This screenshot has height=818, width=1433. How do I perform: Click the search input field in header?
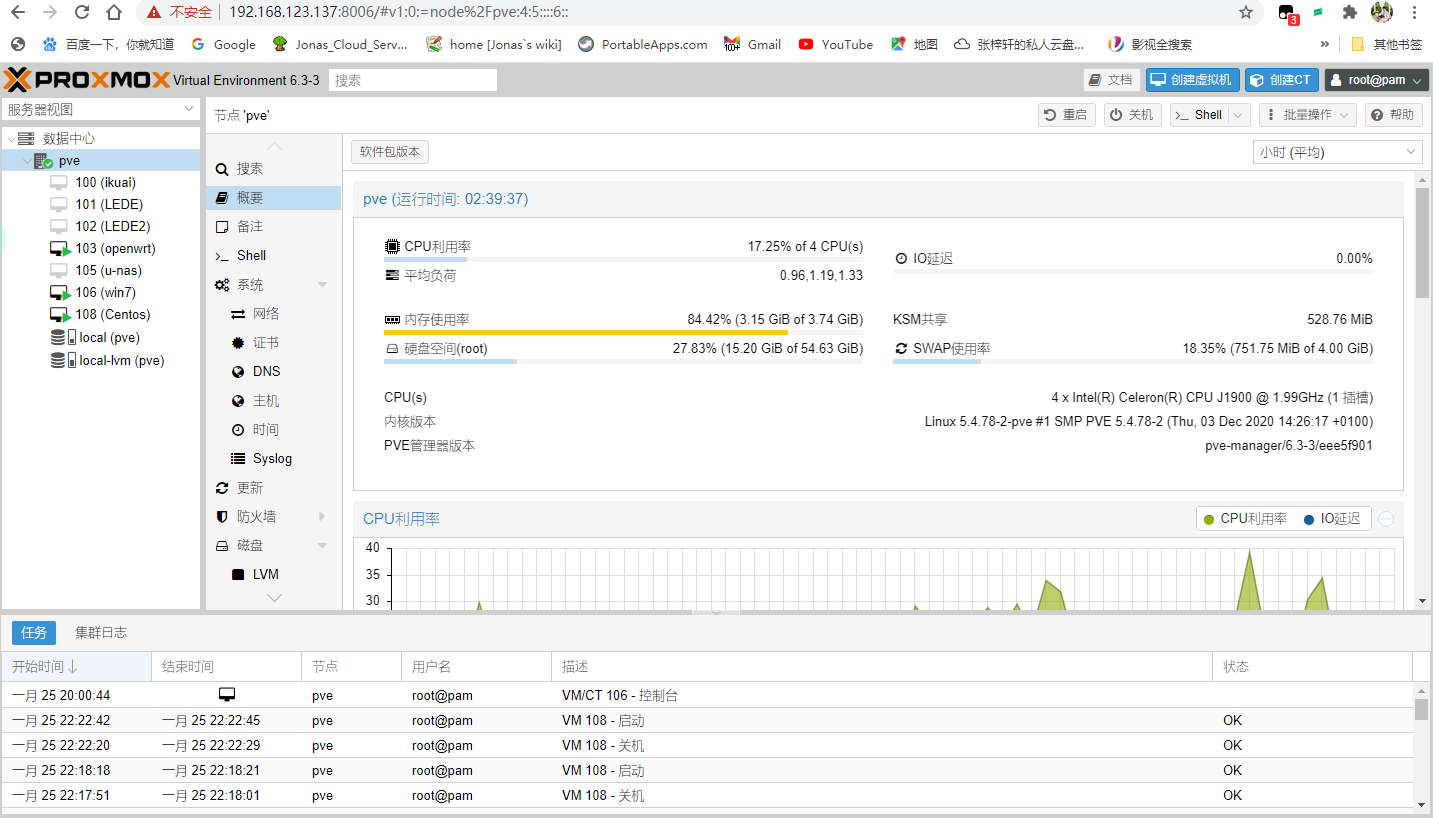(413, 80)
